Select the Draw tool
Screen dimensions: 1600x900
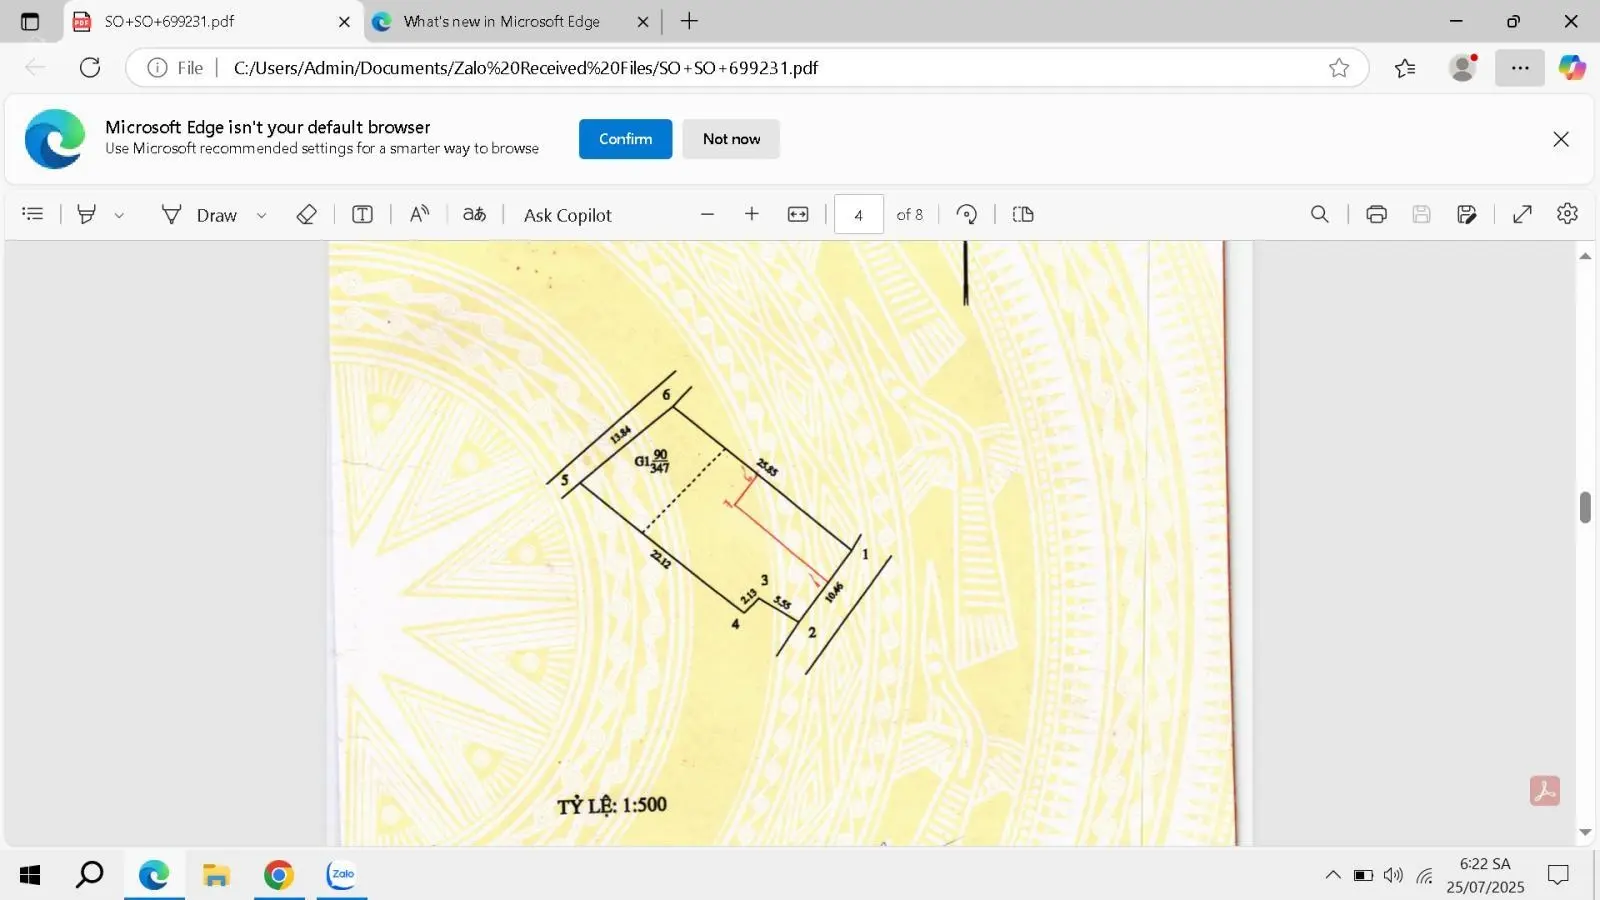[x=200, y=215]
